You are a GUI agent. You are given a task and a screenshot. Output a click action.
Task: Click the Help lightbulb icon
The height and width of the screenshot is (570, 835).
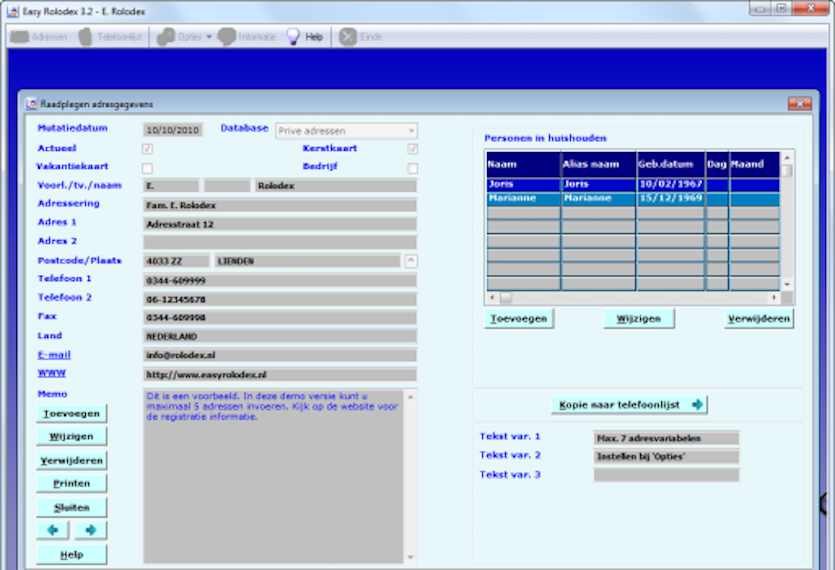pyautogui.click(x=293, y=37)
